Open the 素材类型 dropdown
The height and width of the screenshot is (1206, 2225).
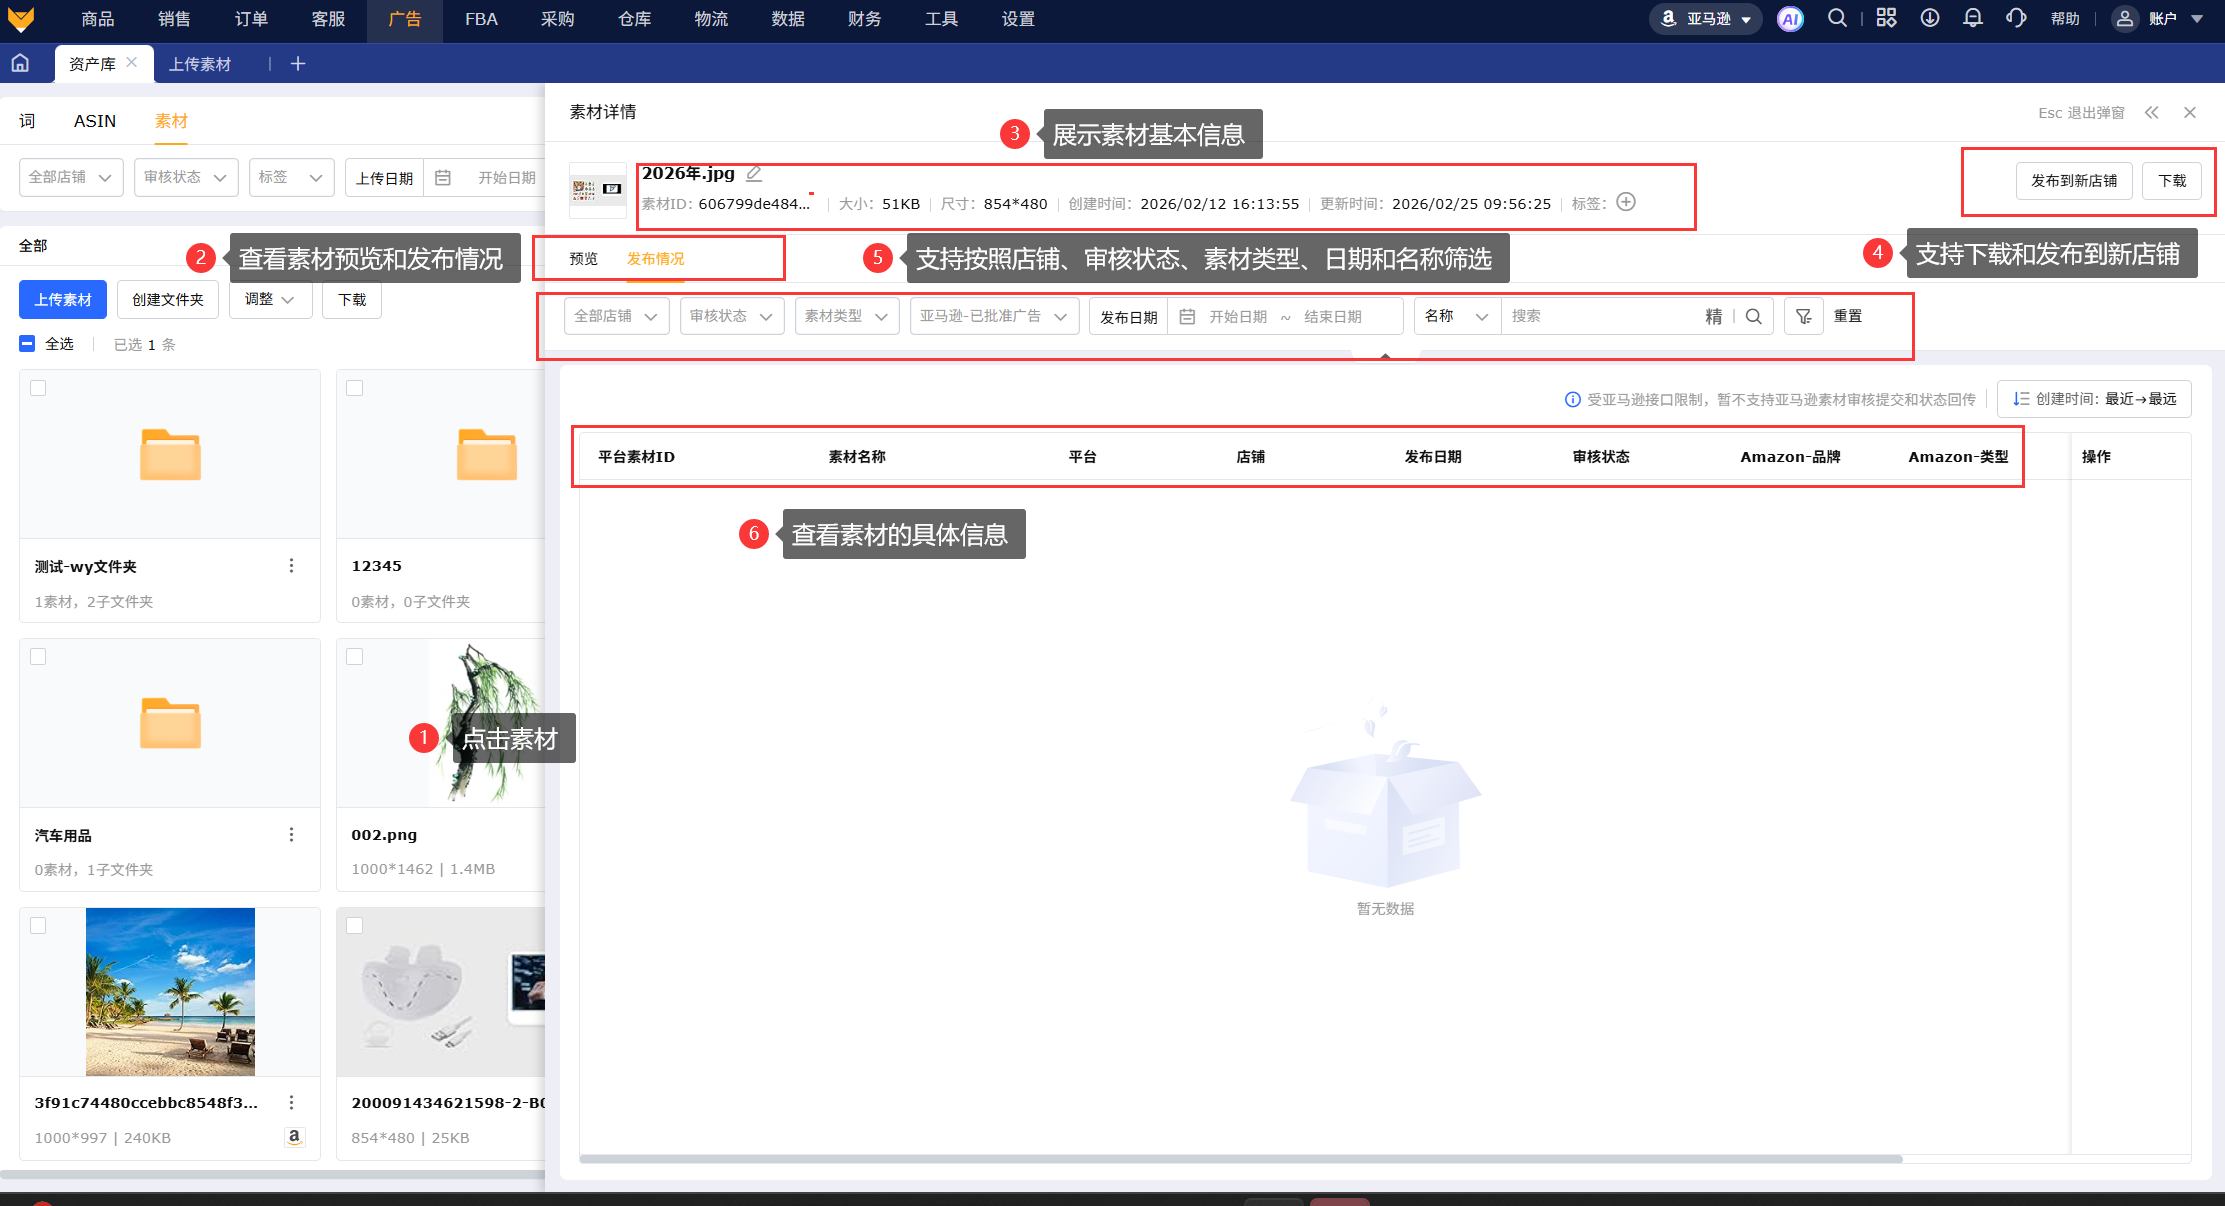pos(846,316)
